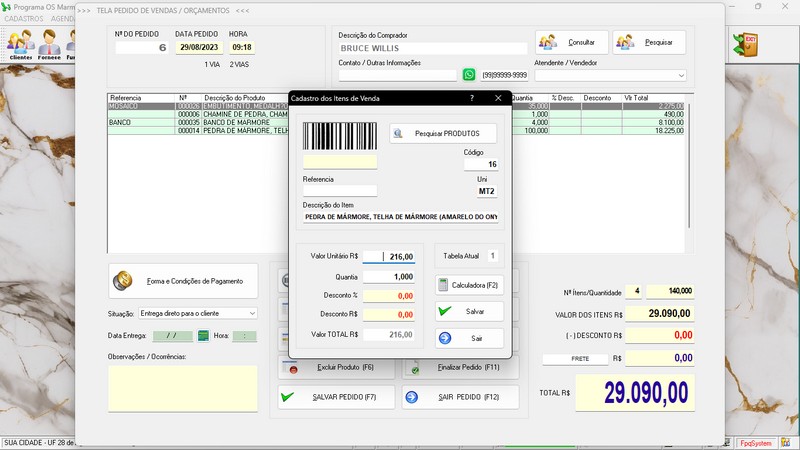The height and width of the screenshot is (450, 800).
Task: Open Fornece suppliers icon in main toolbar
Action: click(x=49, y=44)
